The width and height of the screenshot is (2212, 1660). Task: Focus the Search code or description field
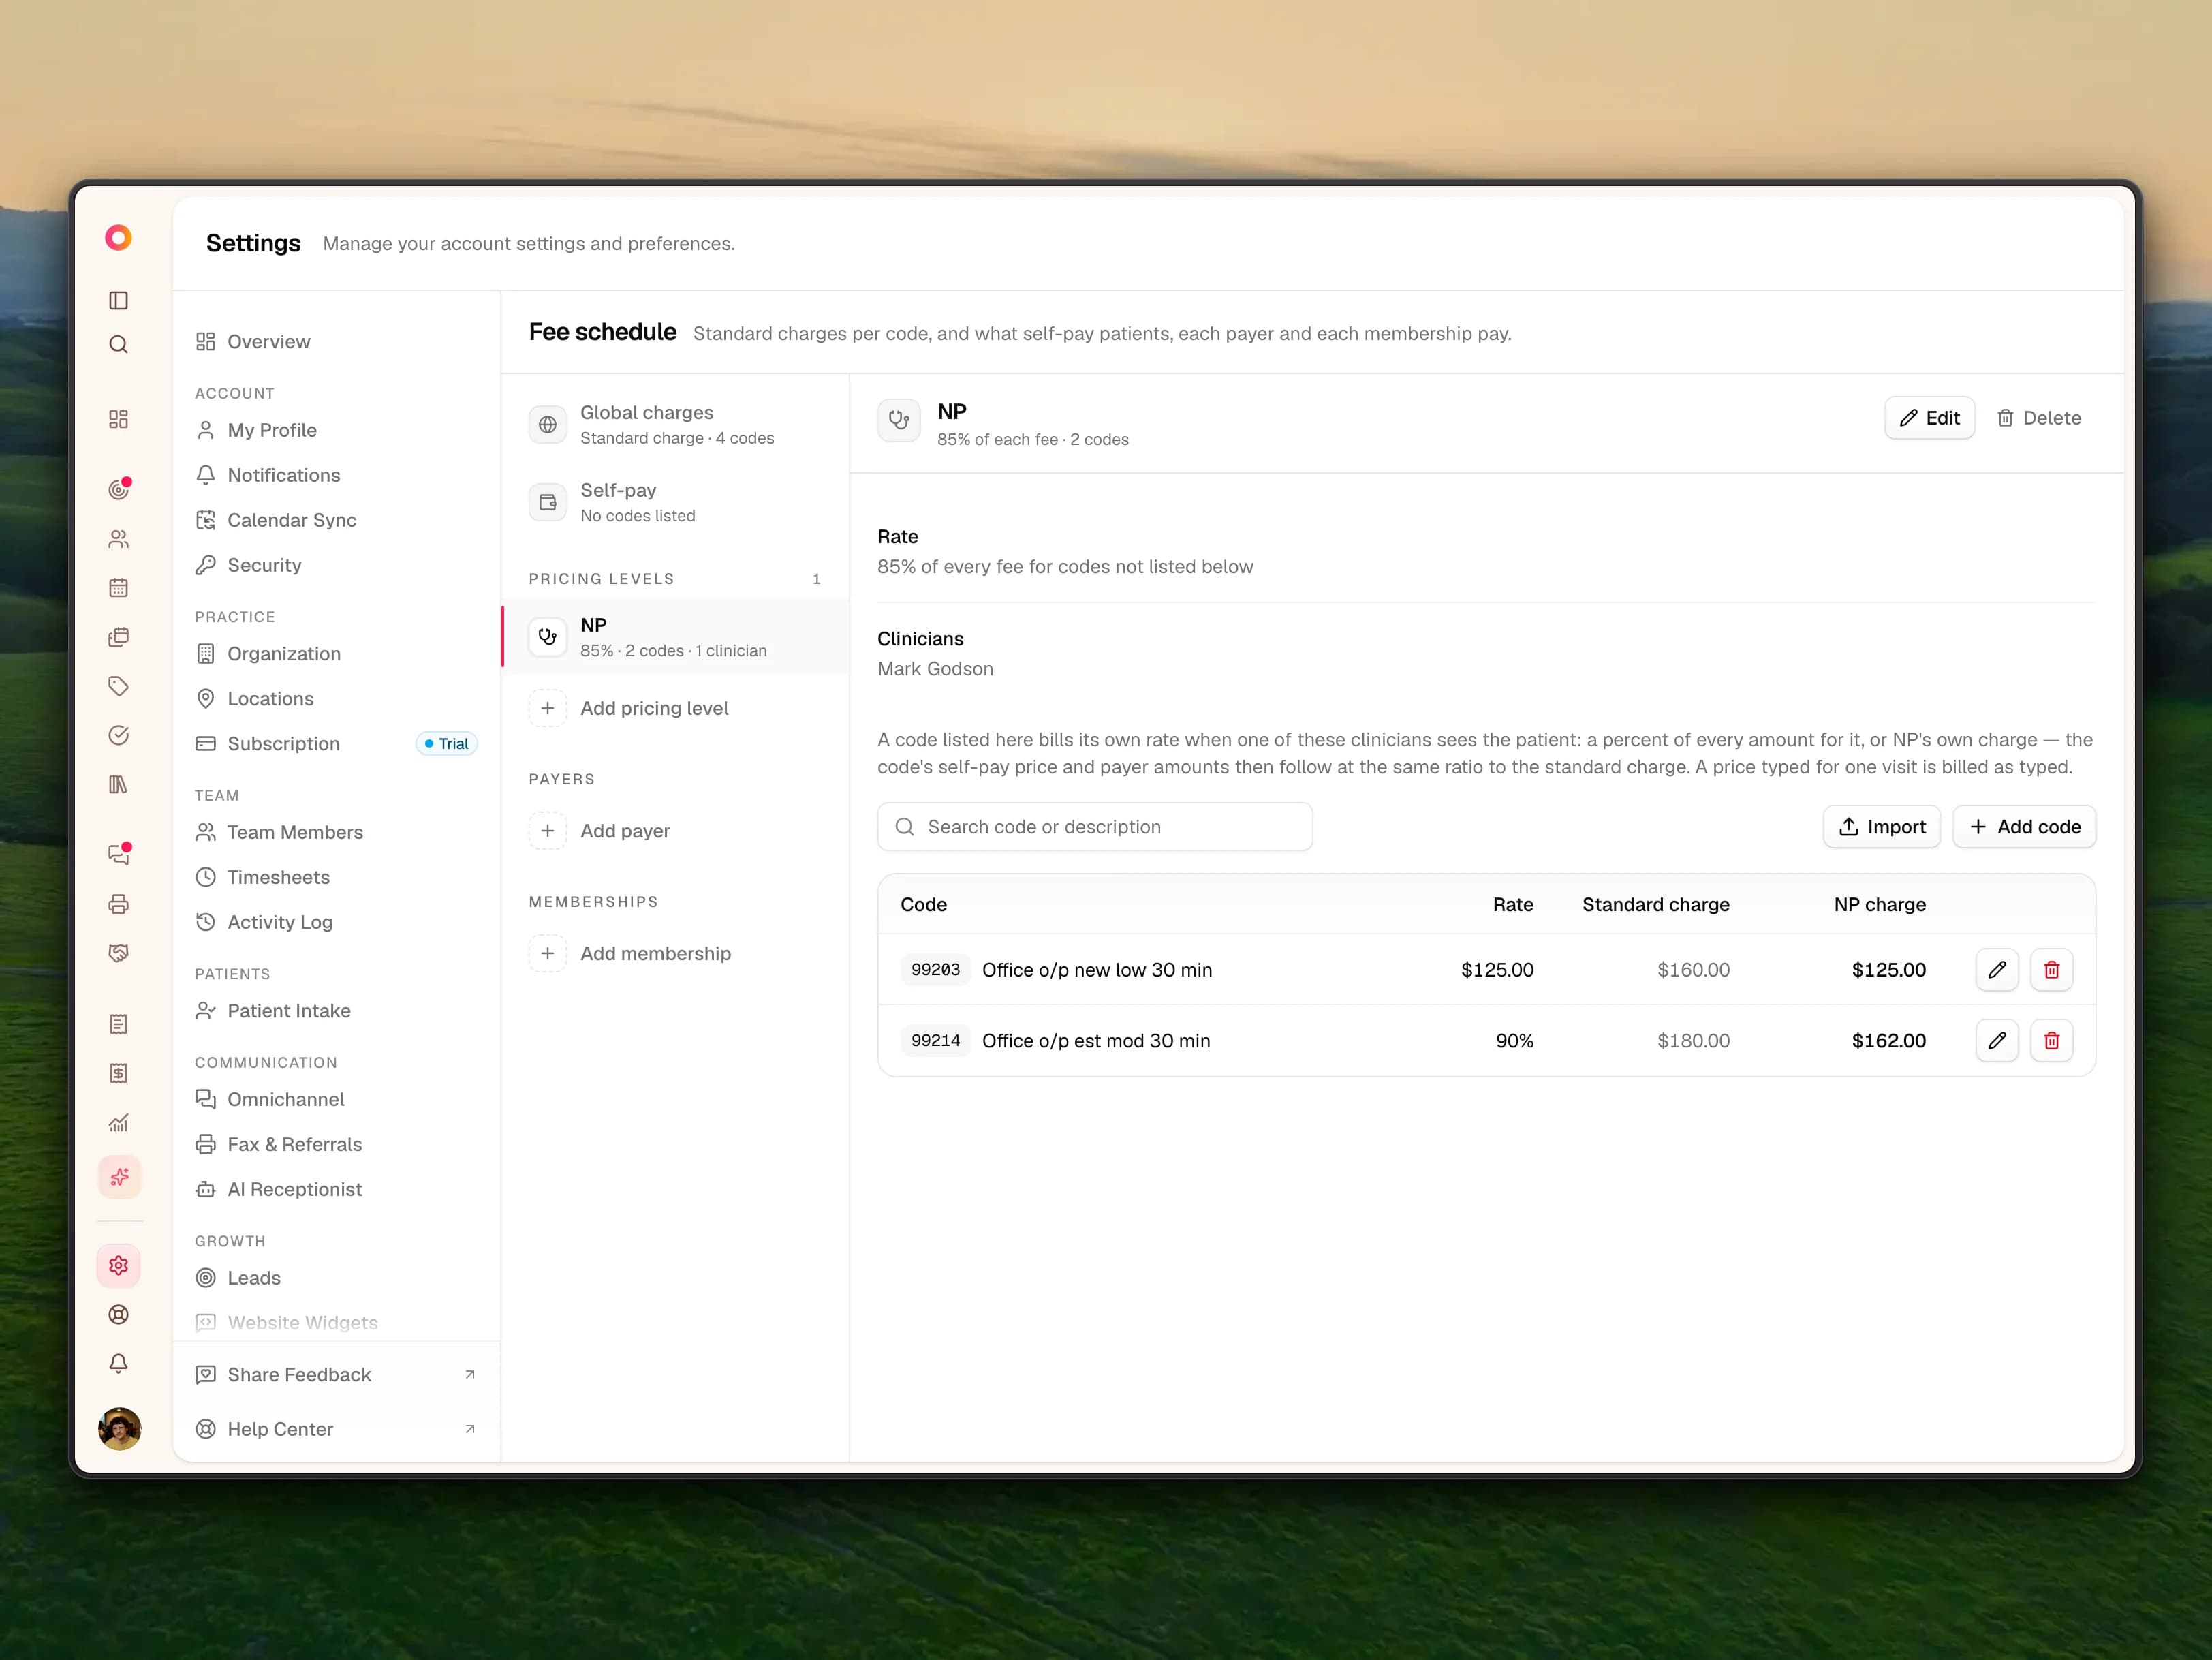1095,827
